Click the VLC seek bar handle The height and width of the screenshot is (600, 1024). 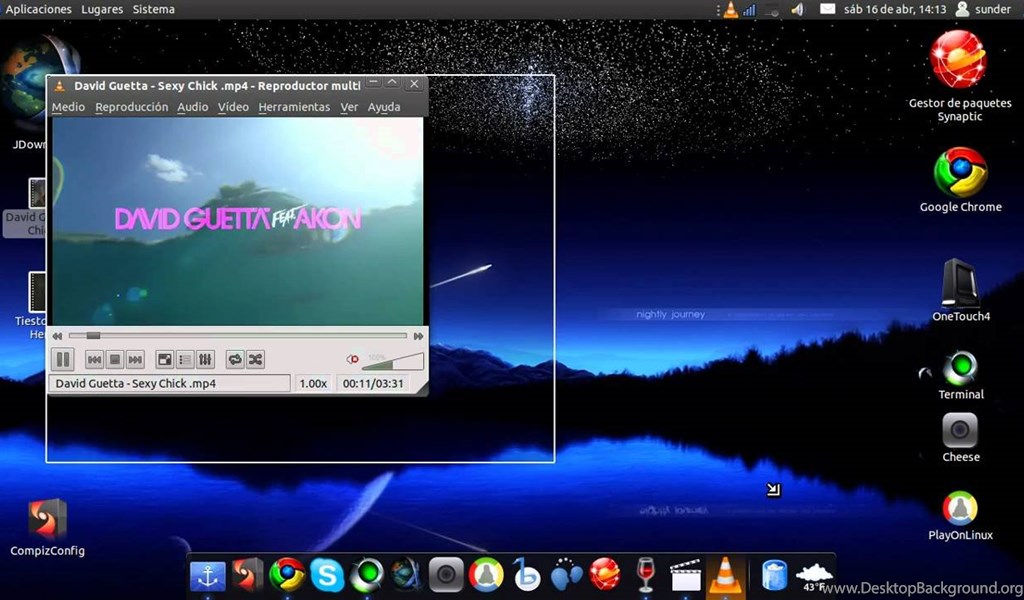[x=93, y=336]
